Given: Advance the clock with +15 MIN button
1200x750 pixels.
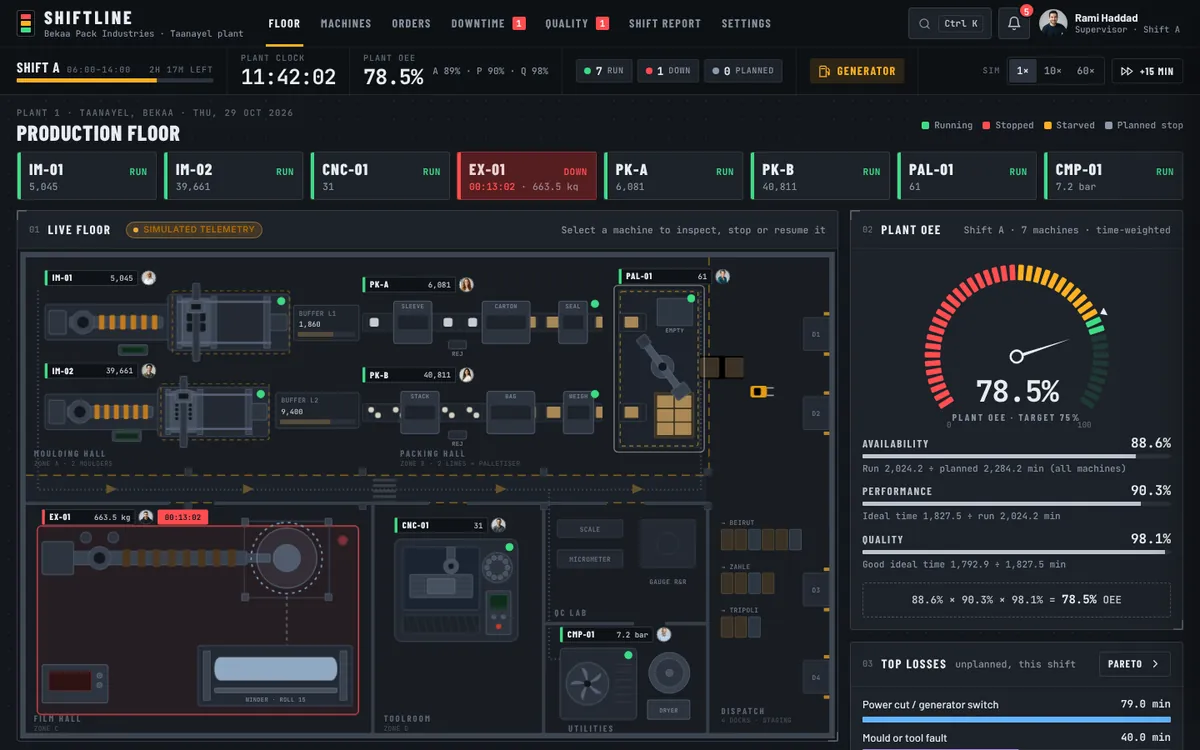Looking at the screenshot, I should click(x=1148, y=71).
